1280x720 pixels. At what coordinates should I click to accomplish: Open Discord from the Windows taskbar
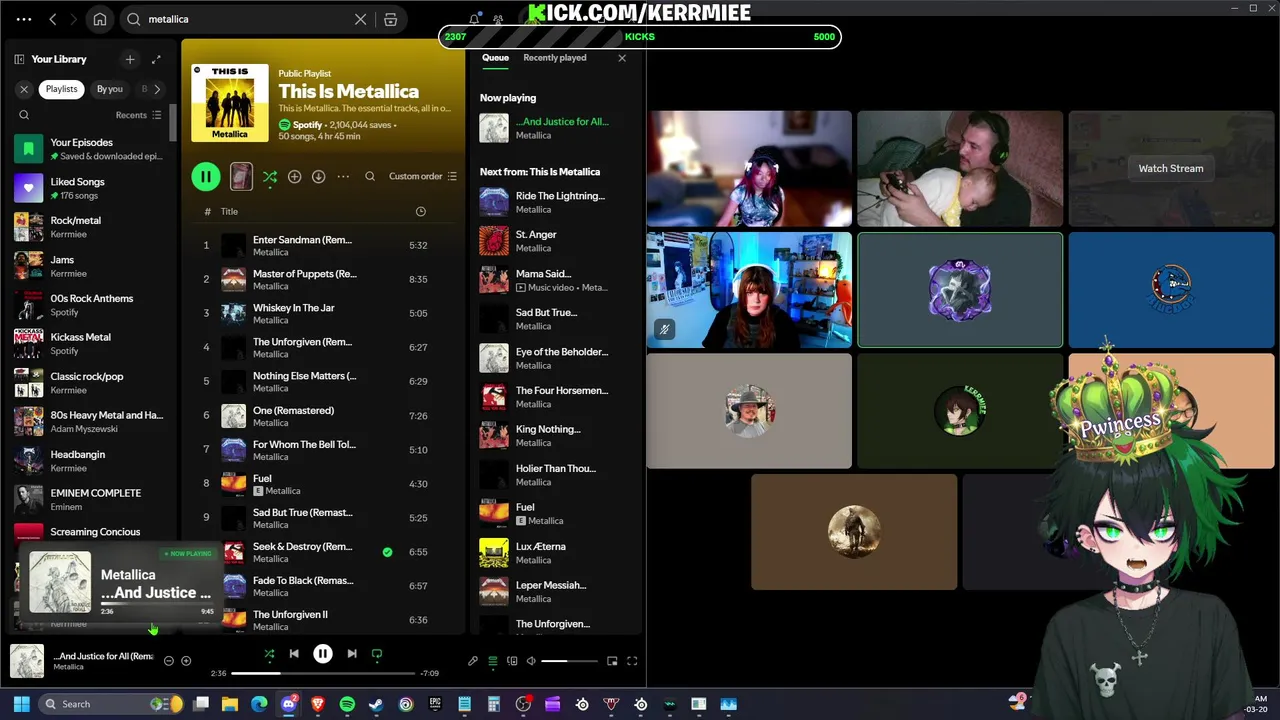tap(289, 704)
